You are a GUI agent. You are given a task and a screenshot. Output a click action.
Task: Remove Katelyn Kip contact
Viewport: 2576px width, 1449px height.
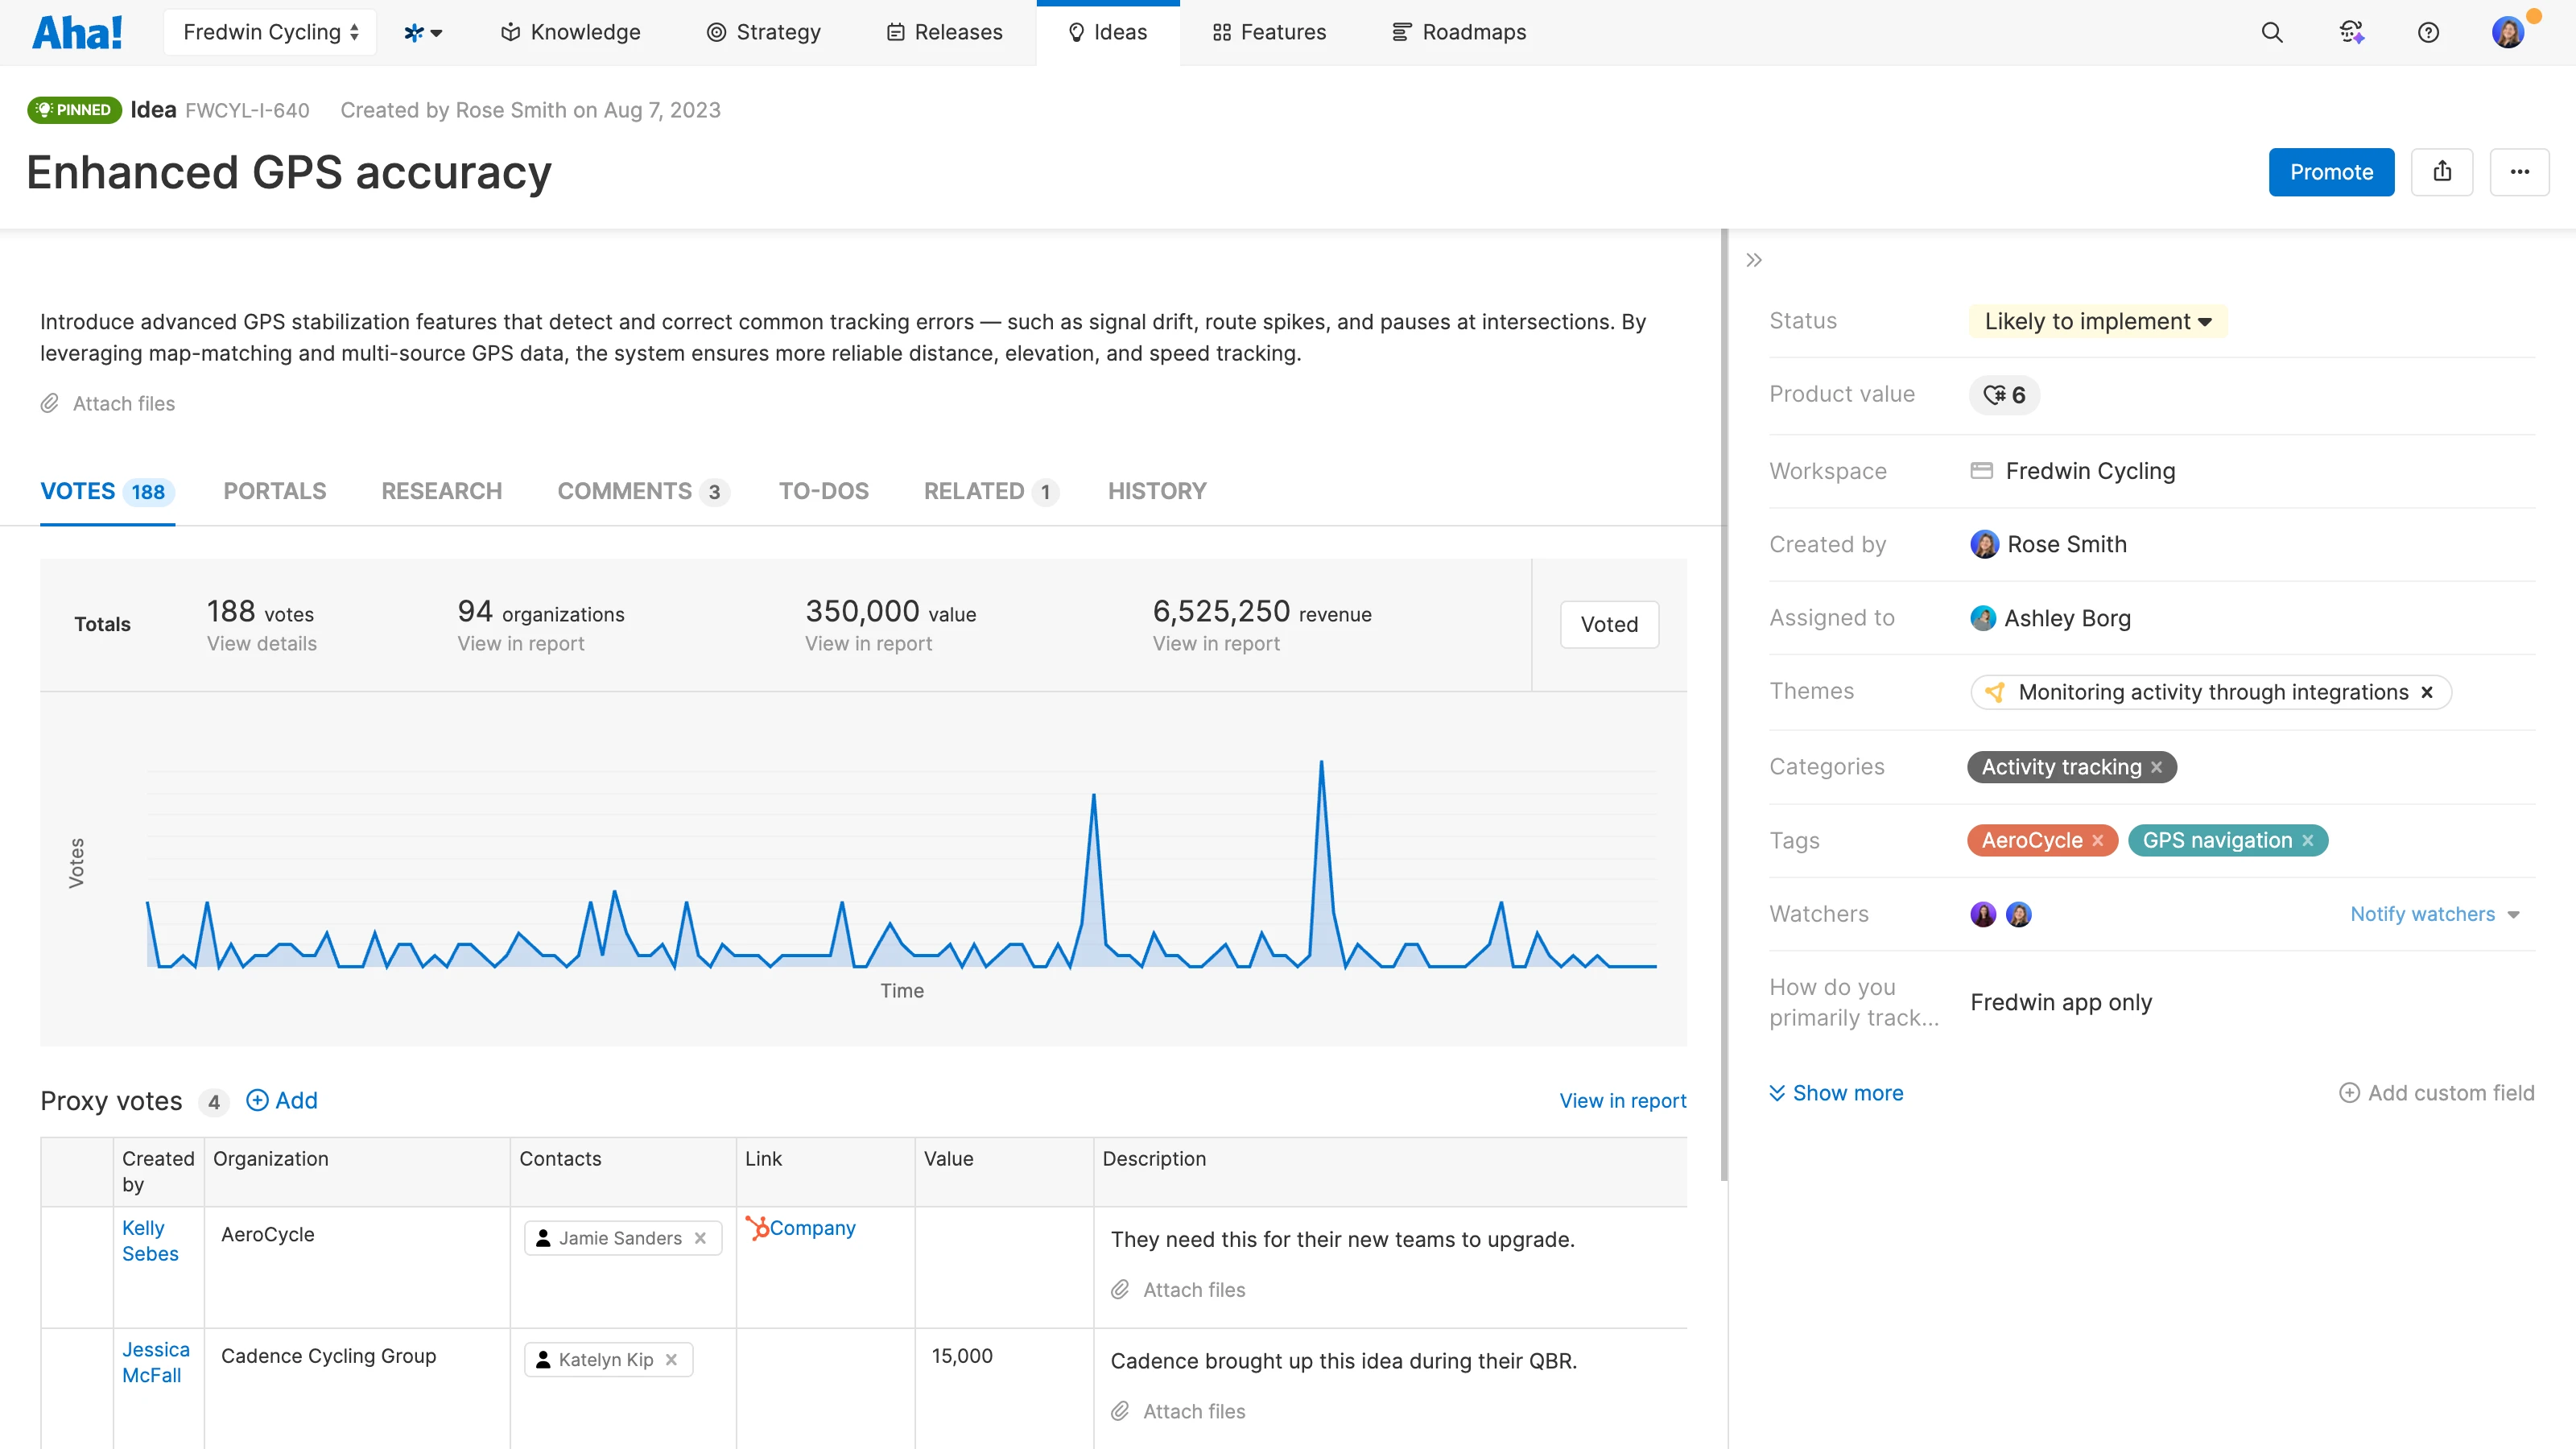(671, 1360)
